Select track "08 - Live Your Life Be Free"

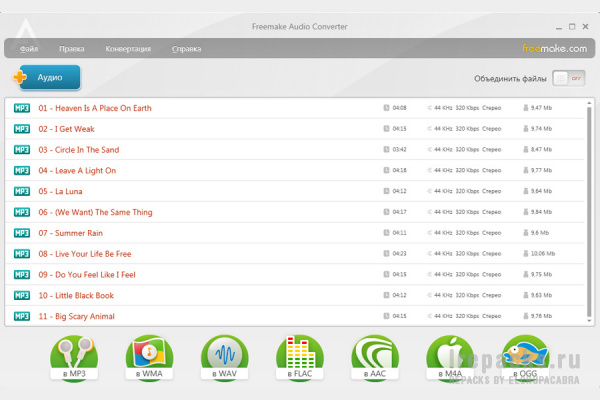point(295,254)
